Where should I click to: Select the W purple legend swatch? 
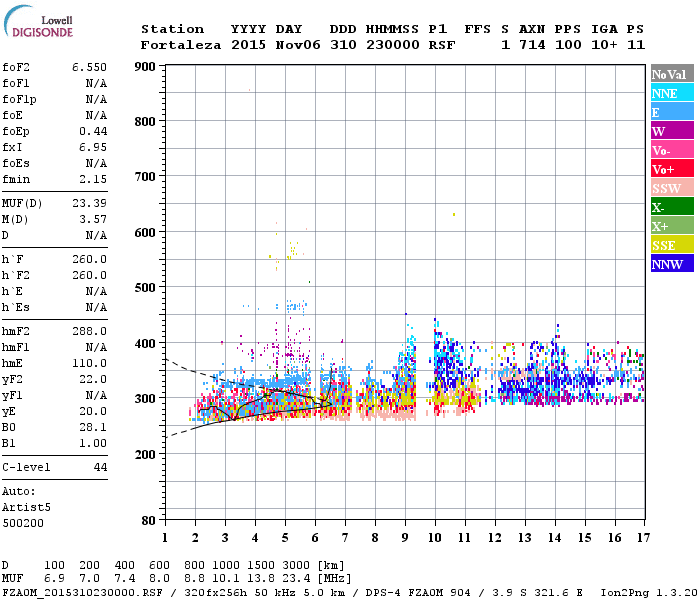click(672, 131)
